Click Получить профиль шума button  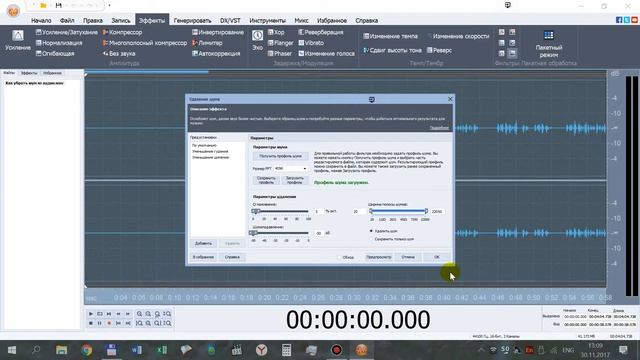pos(280,156)
